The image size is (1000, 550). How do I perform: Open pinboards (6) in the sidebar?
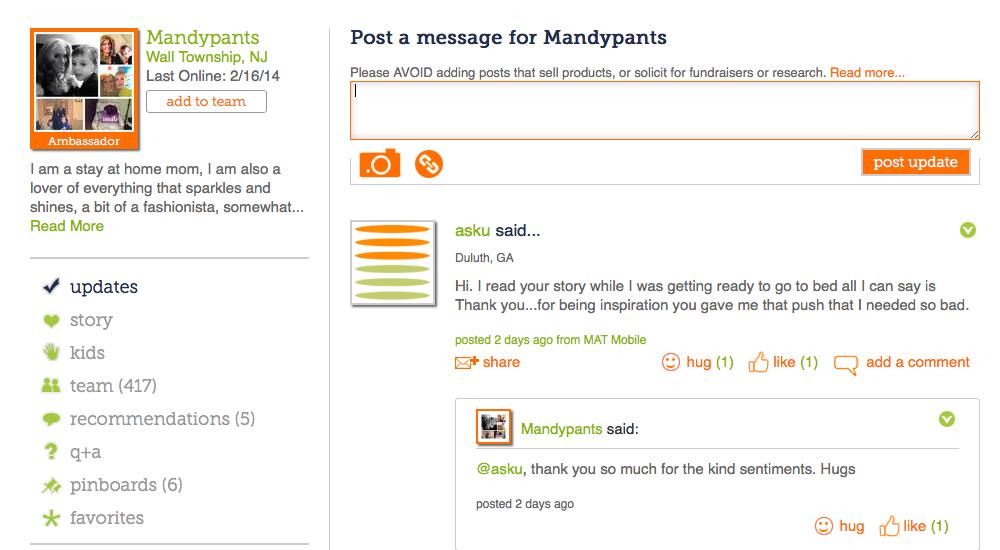point(126,485)
